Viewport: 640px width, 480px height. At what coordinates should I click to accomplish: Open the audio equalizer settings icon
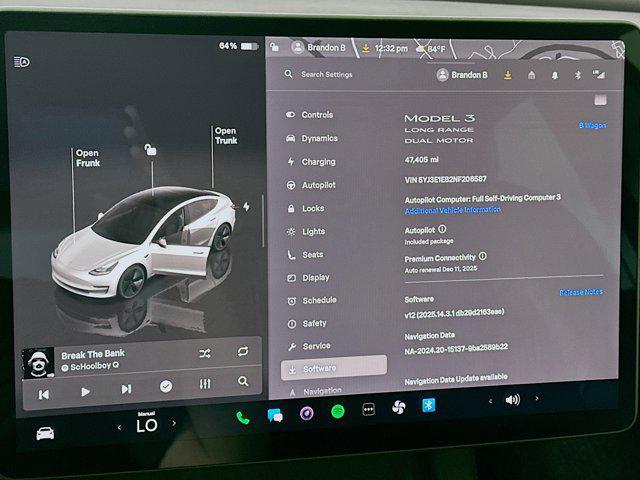click(205, 384)
